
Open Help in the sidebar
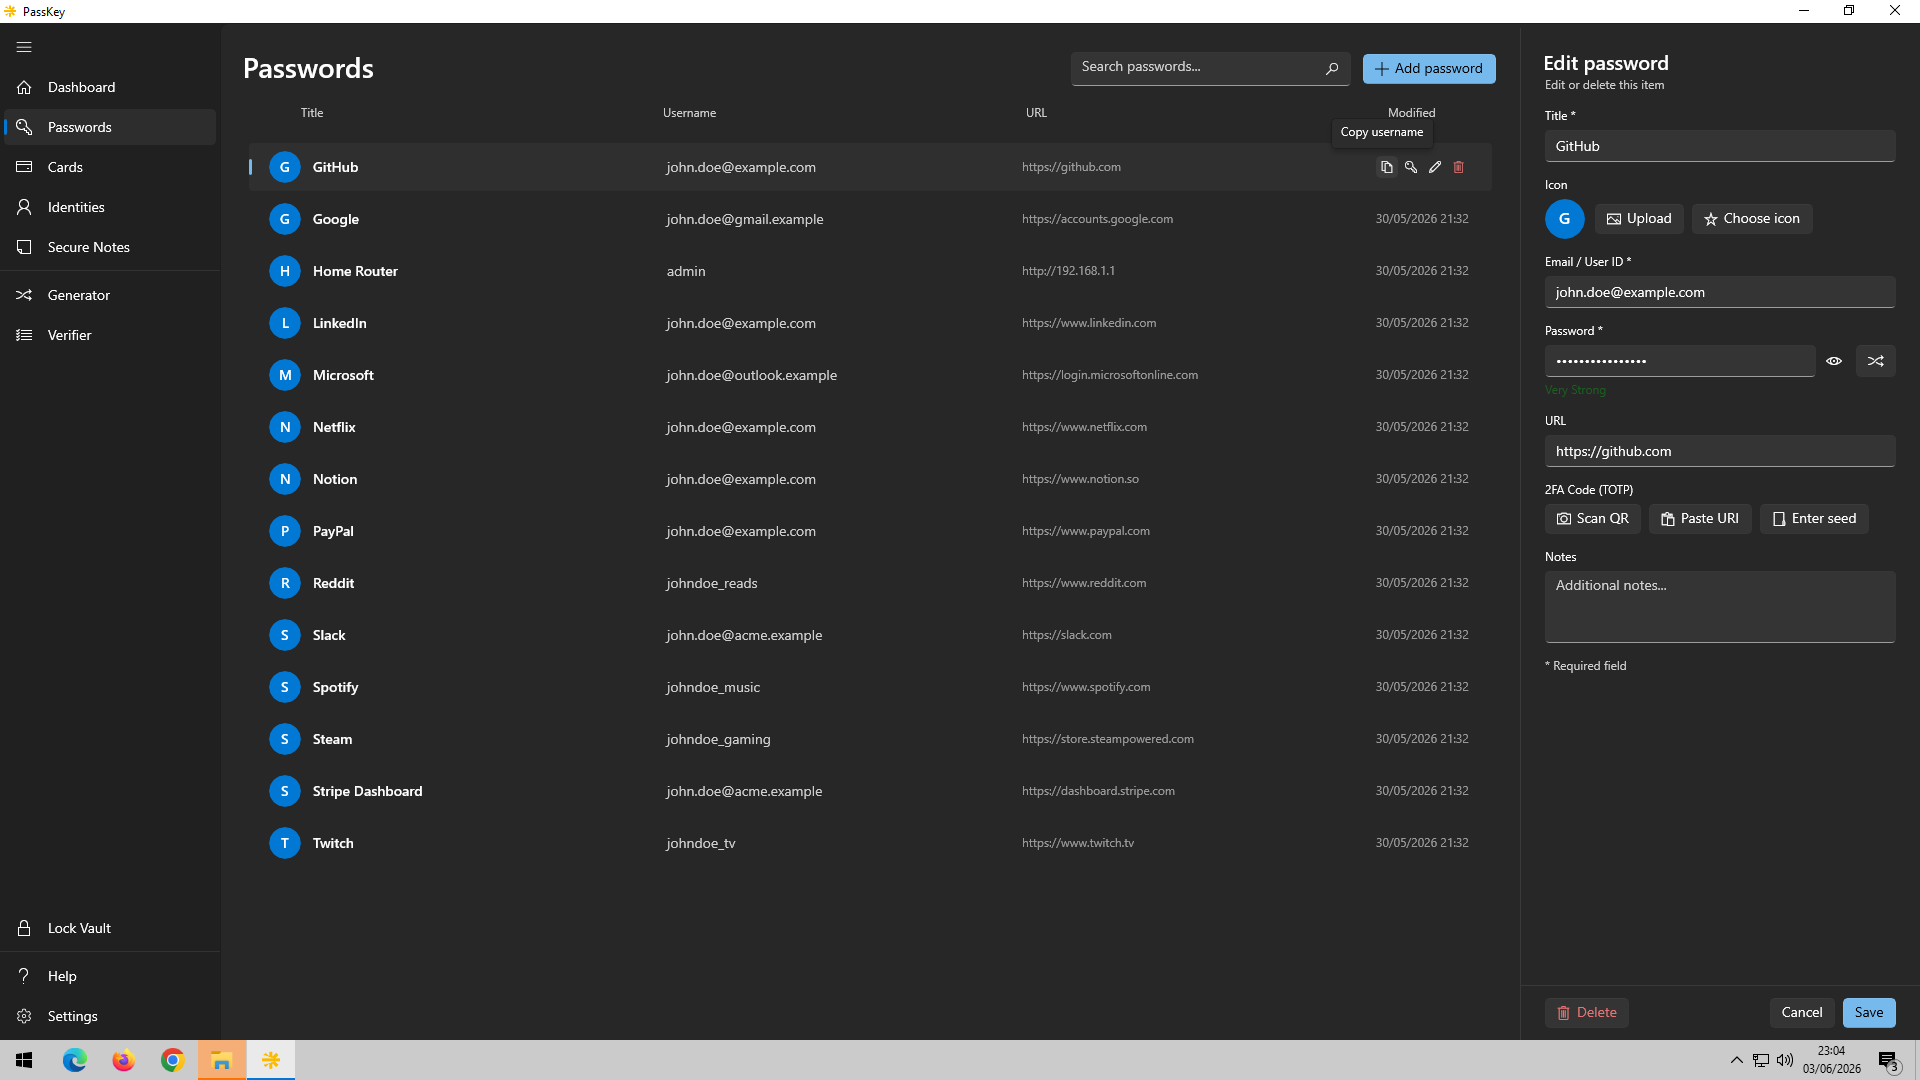[110, 976]
